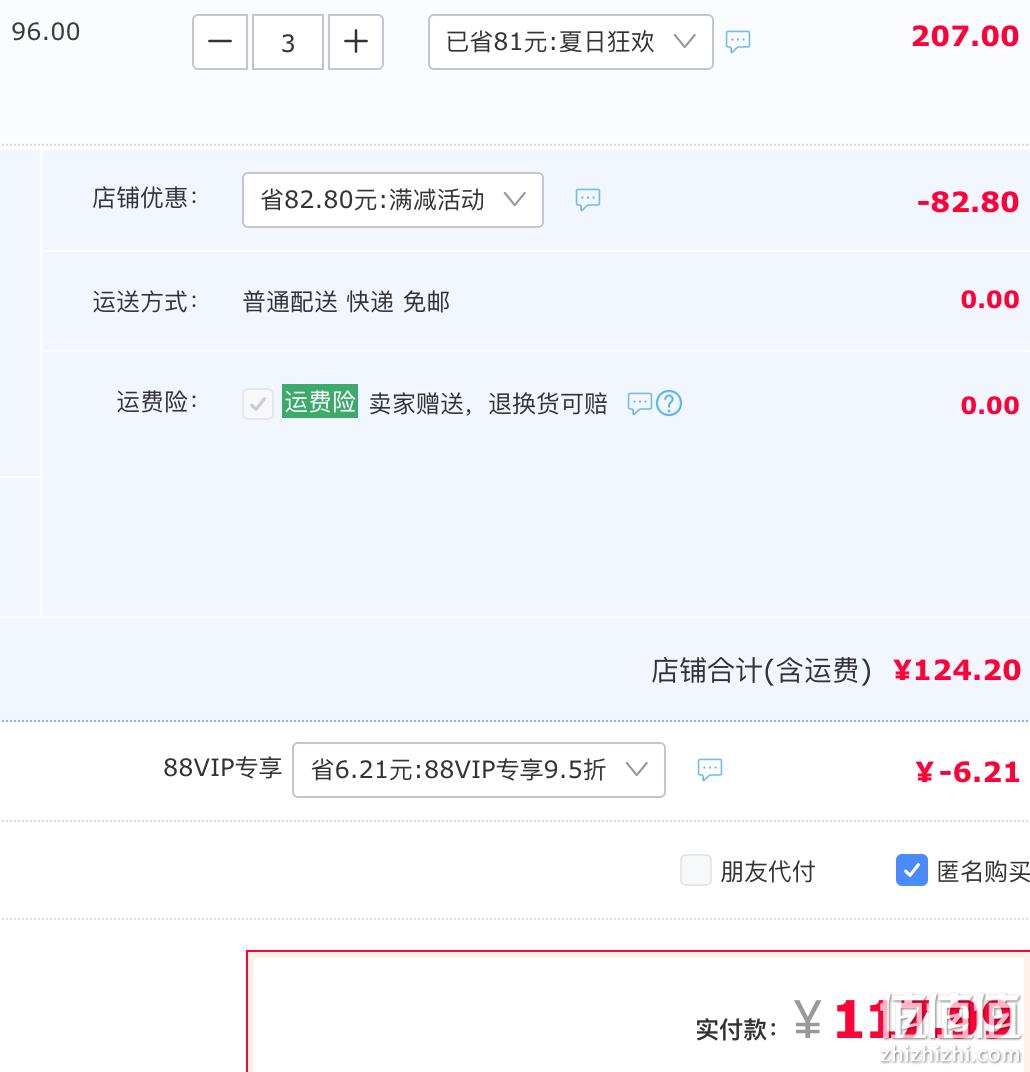Click chat bubble icon next to 满减活动
The height and width of the screenshot is (1072, 1030).
588,200
